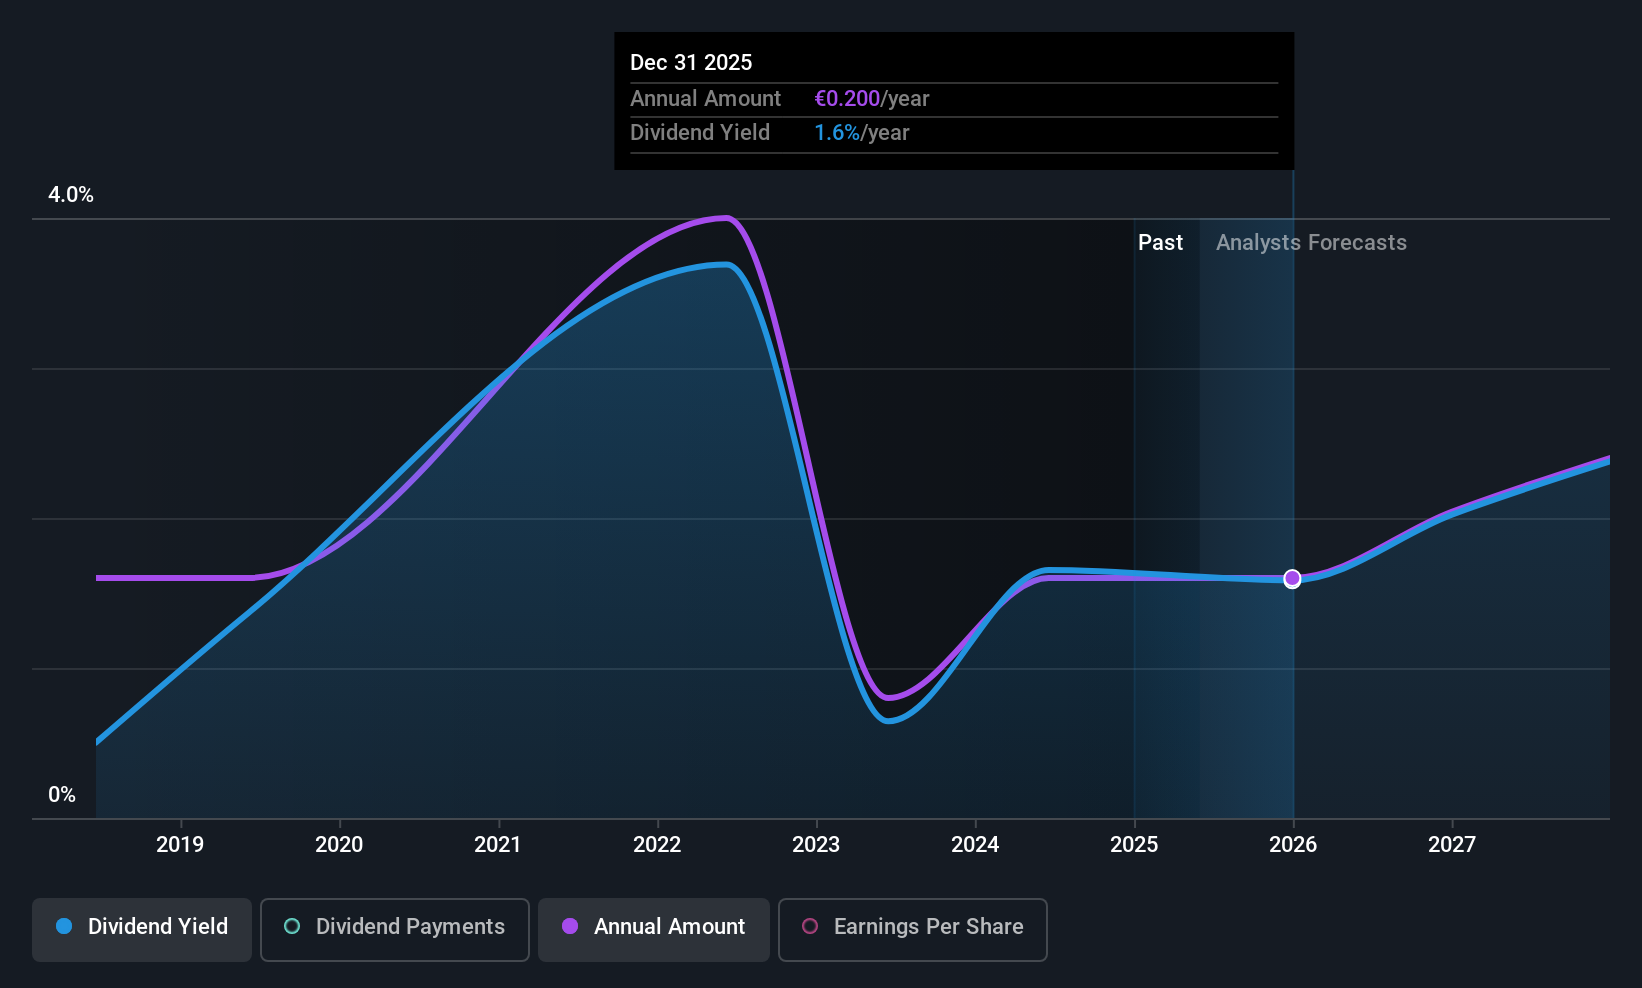
Task: Click the purple Annual Amount legend dot
Action: click(570, 927)
